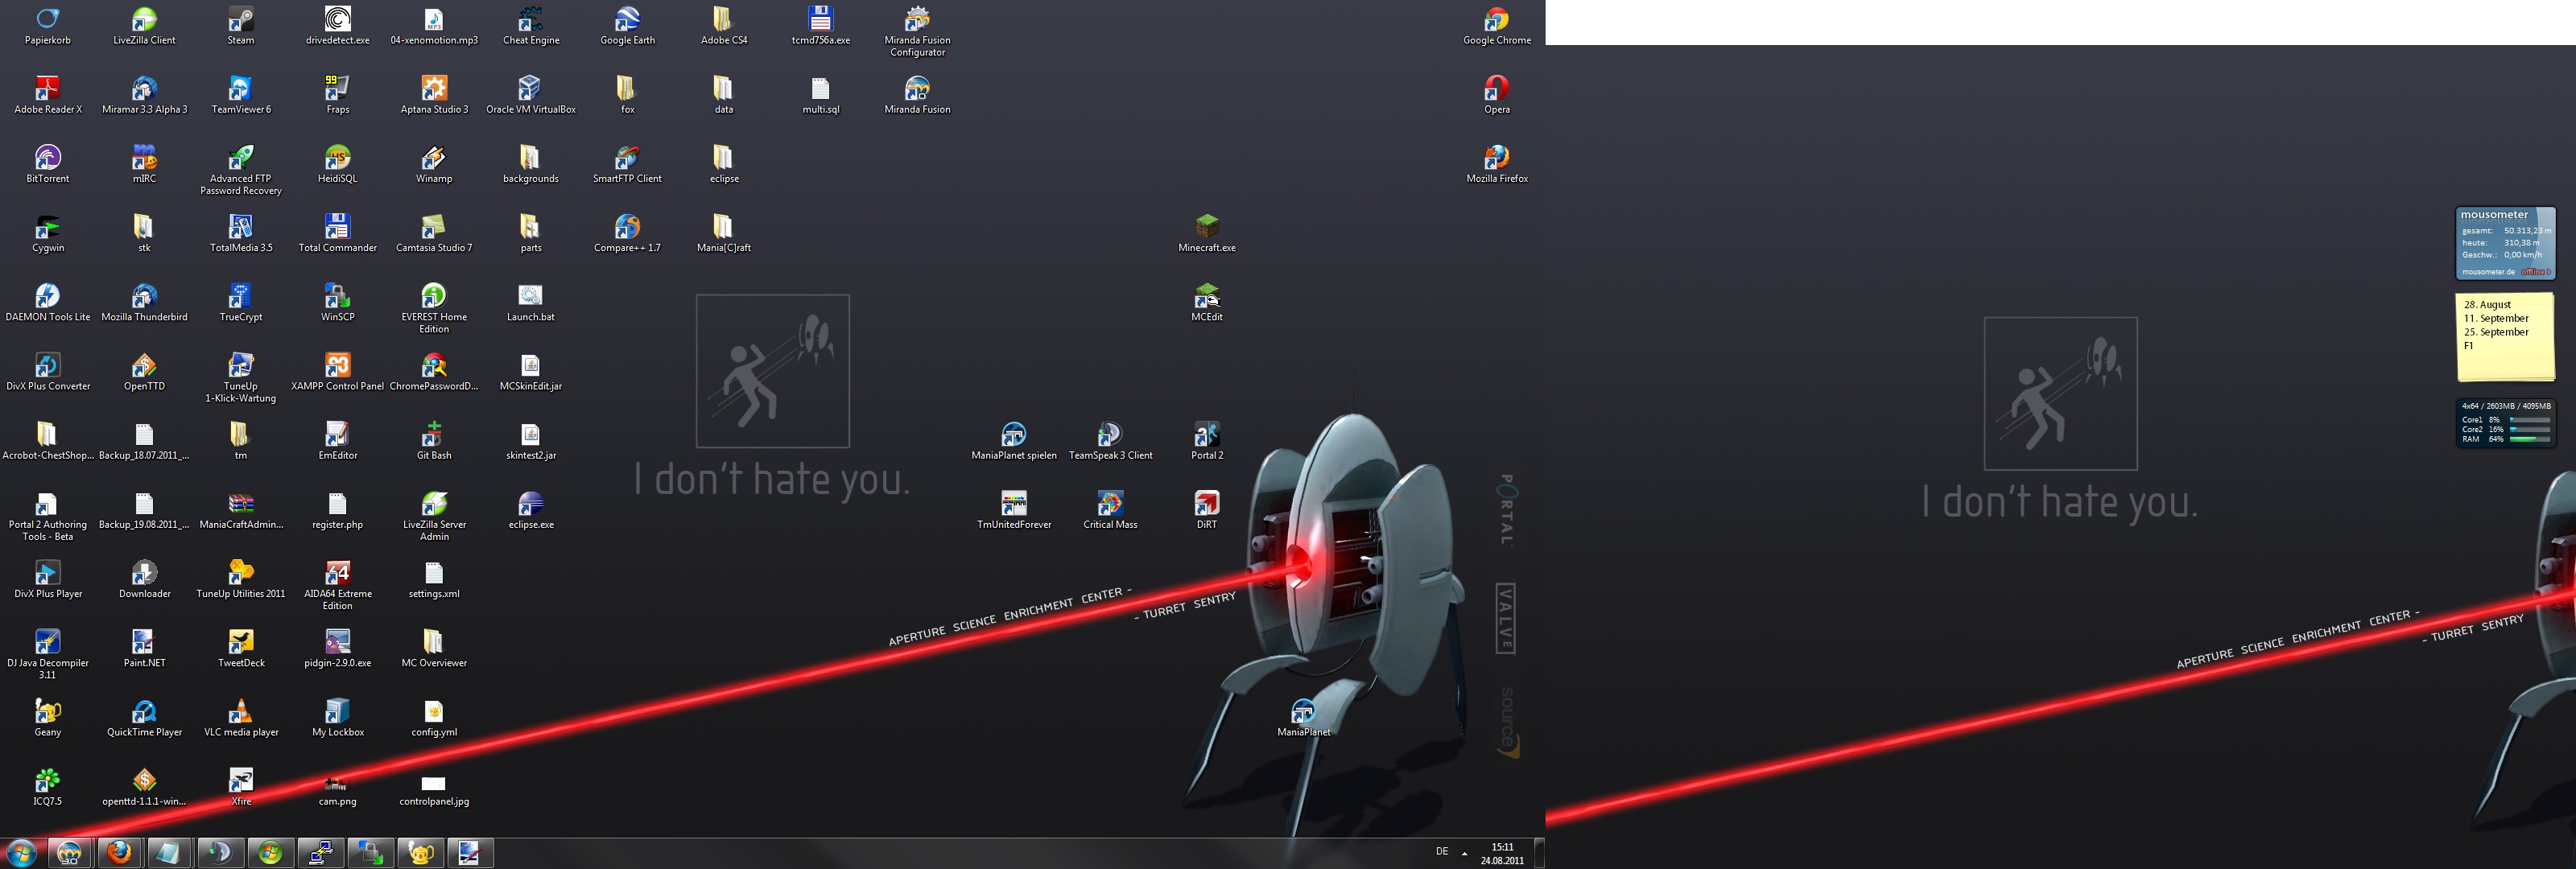Open the MCEdit shortcut
The image size is (2576, 869).
(1207, 301)
